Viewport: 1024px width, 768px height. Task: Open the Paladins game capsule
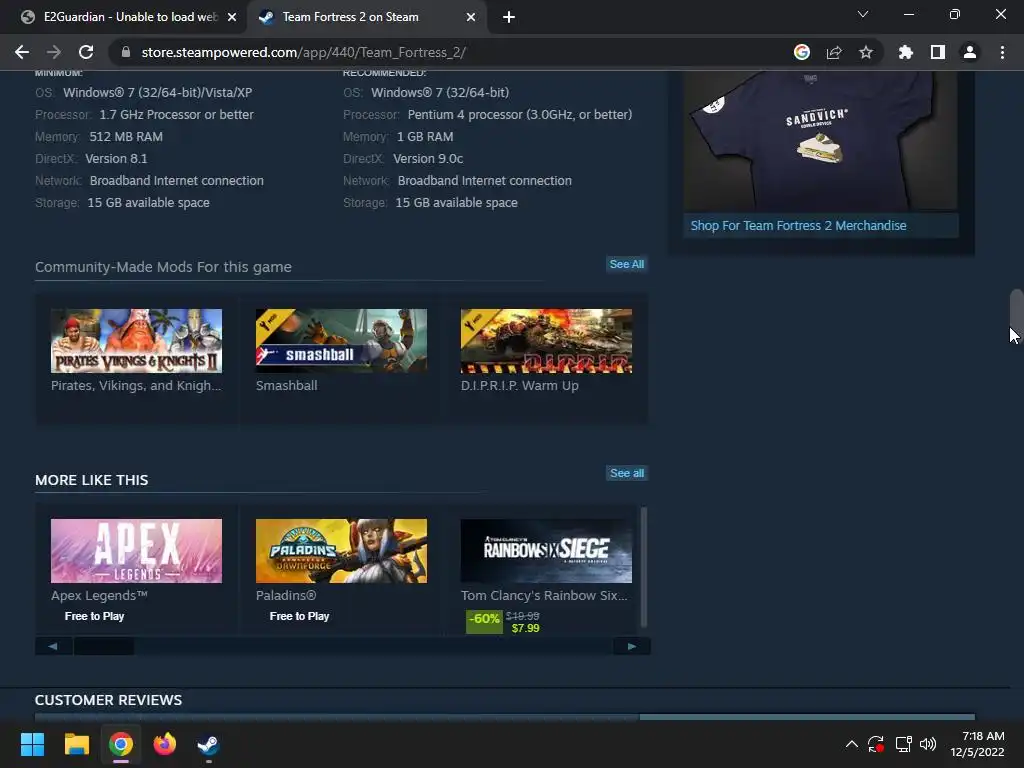pyautogui.click(x=342, y=551)
